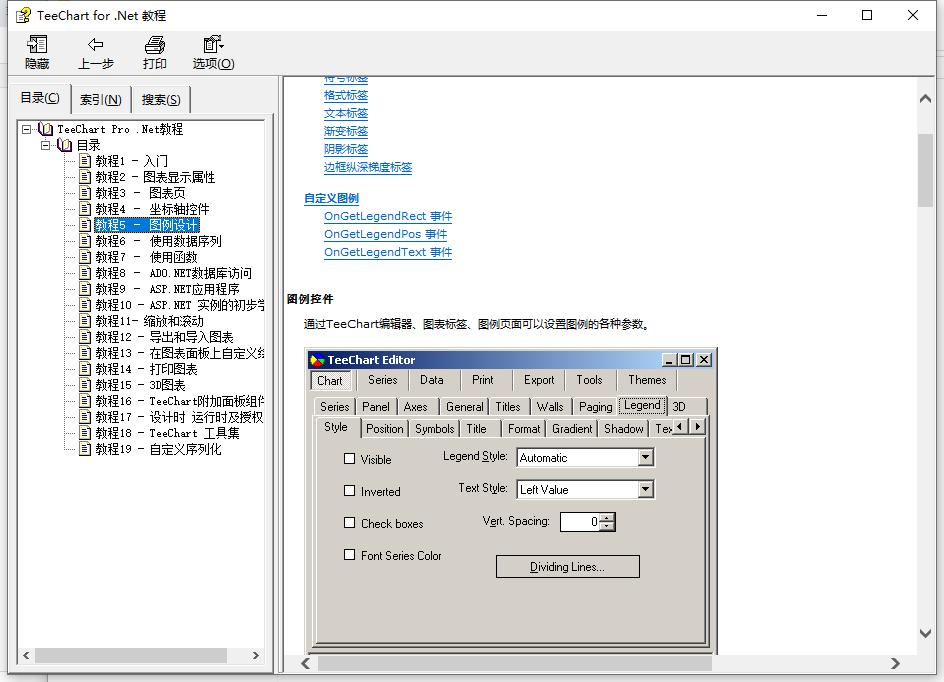Toggle the Font Series Color checkbox

[349, 554]
